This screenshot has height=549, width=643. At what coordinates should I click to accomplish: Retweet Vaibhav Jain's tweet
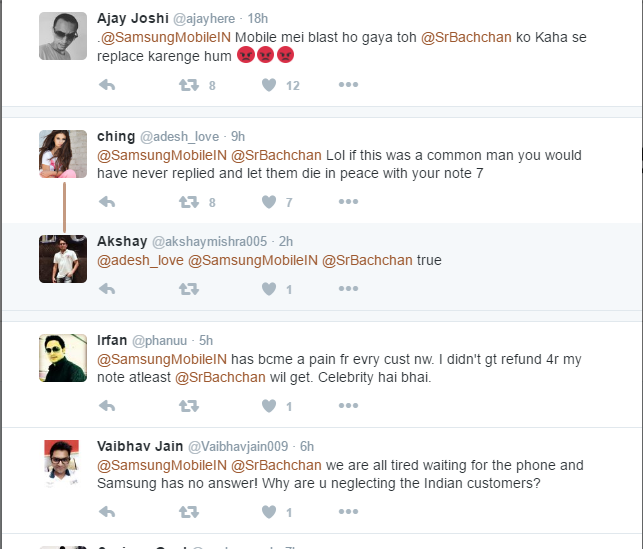tap(188, 512)
